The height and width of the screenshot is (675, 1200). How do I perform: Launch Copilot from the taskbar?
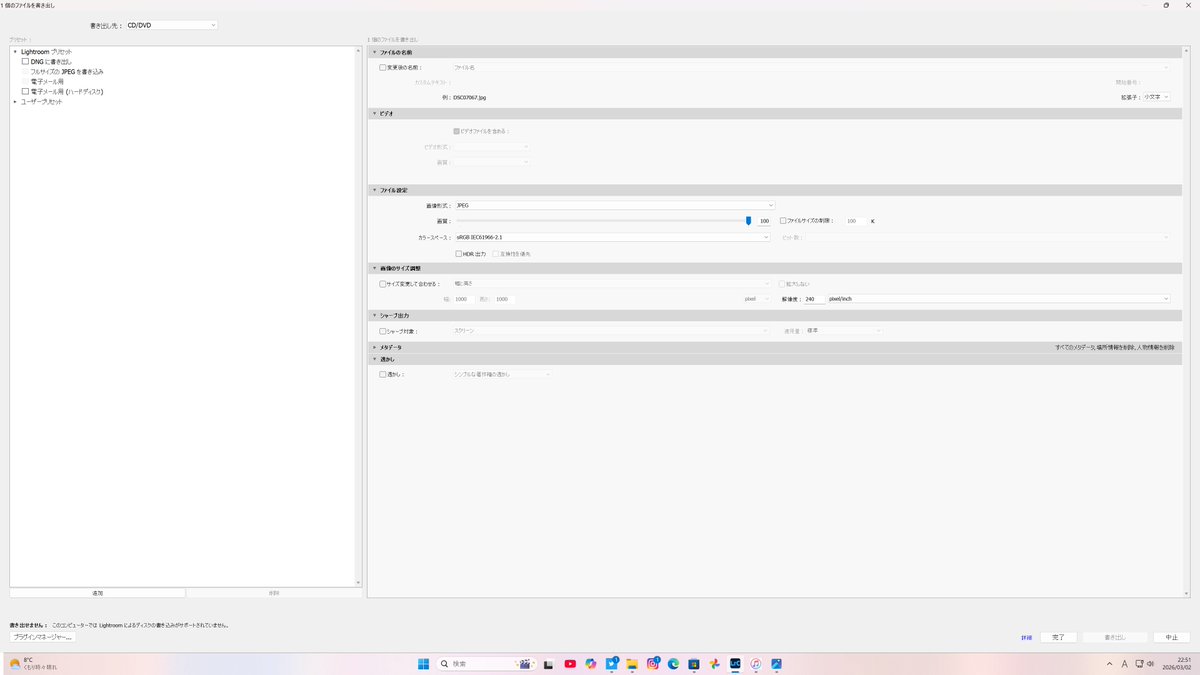coord(591,663)
